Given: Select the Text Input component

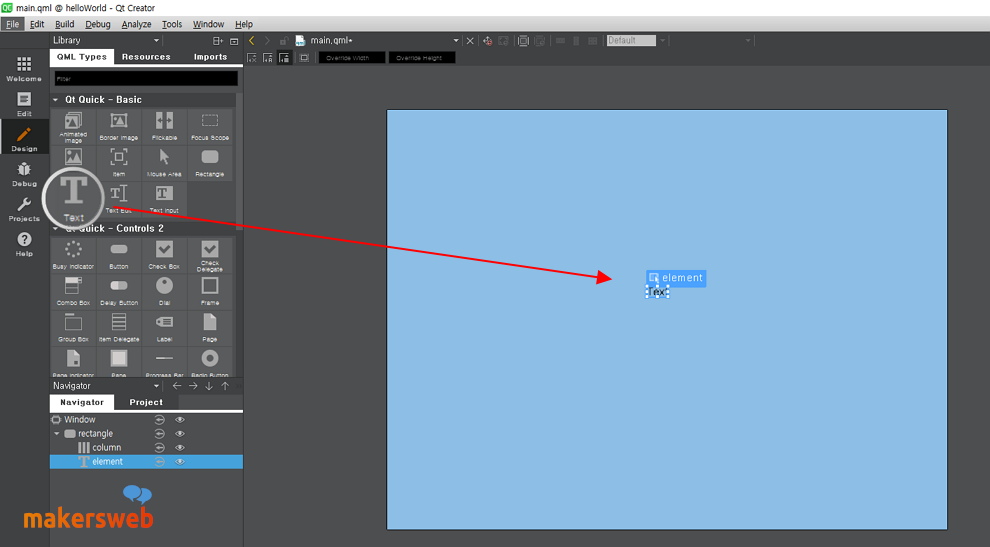Looking at the screenshot, I should pyautogui.click(x=164, y=199).
